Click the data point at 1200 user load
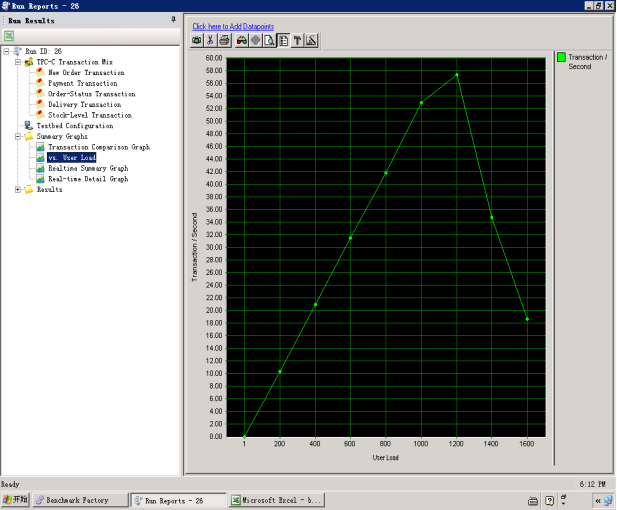 (x=456, y=74)
